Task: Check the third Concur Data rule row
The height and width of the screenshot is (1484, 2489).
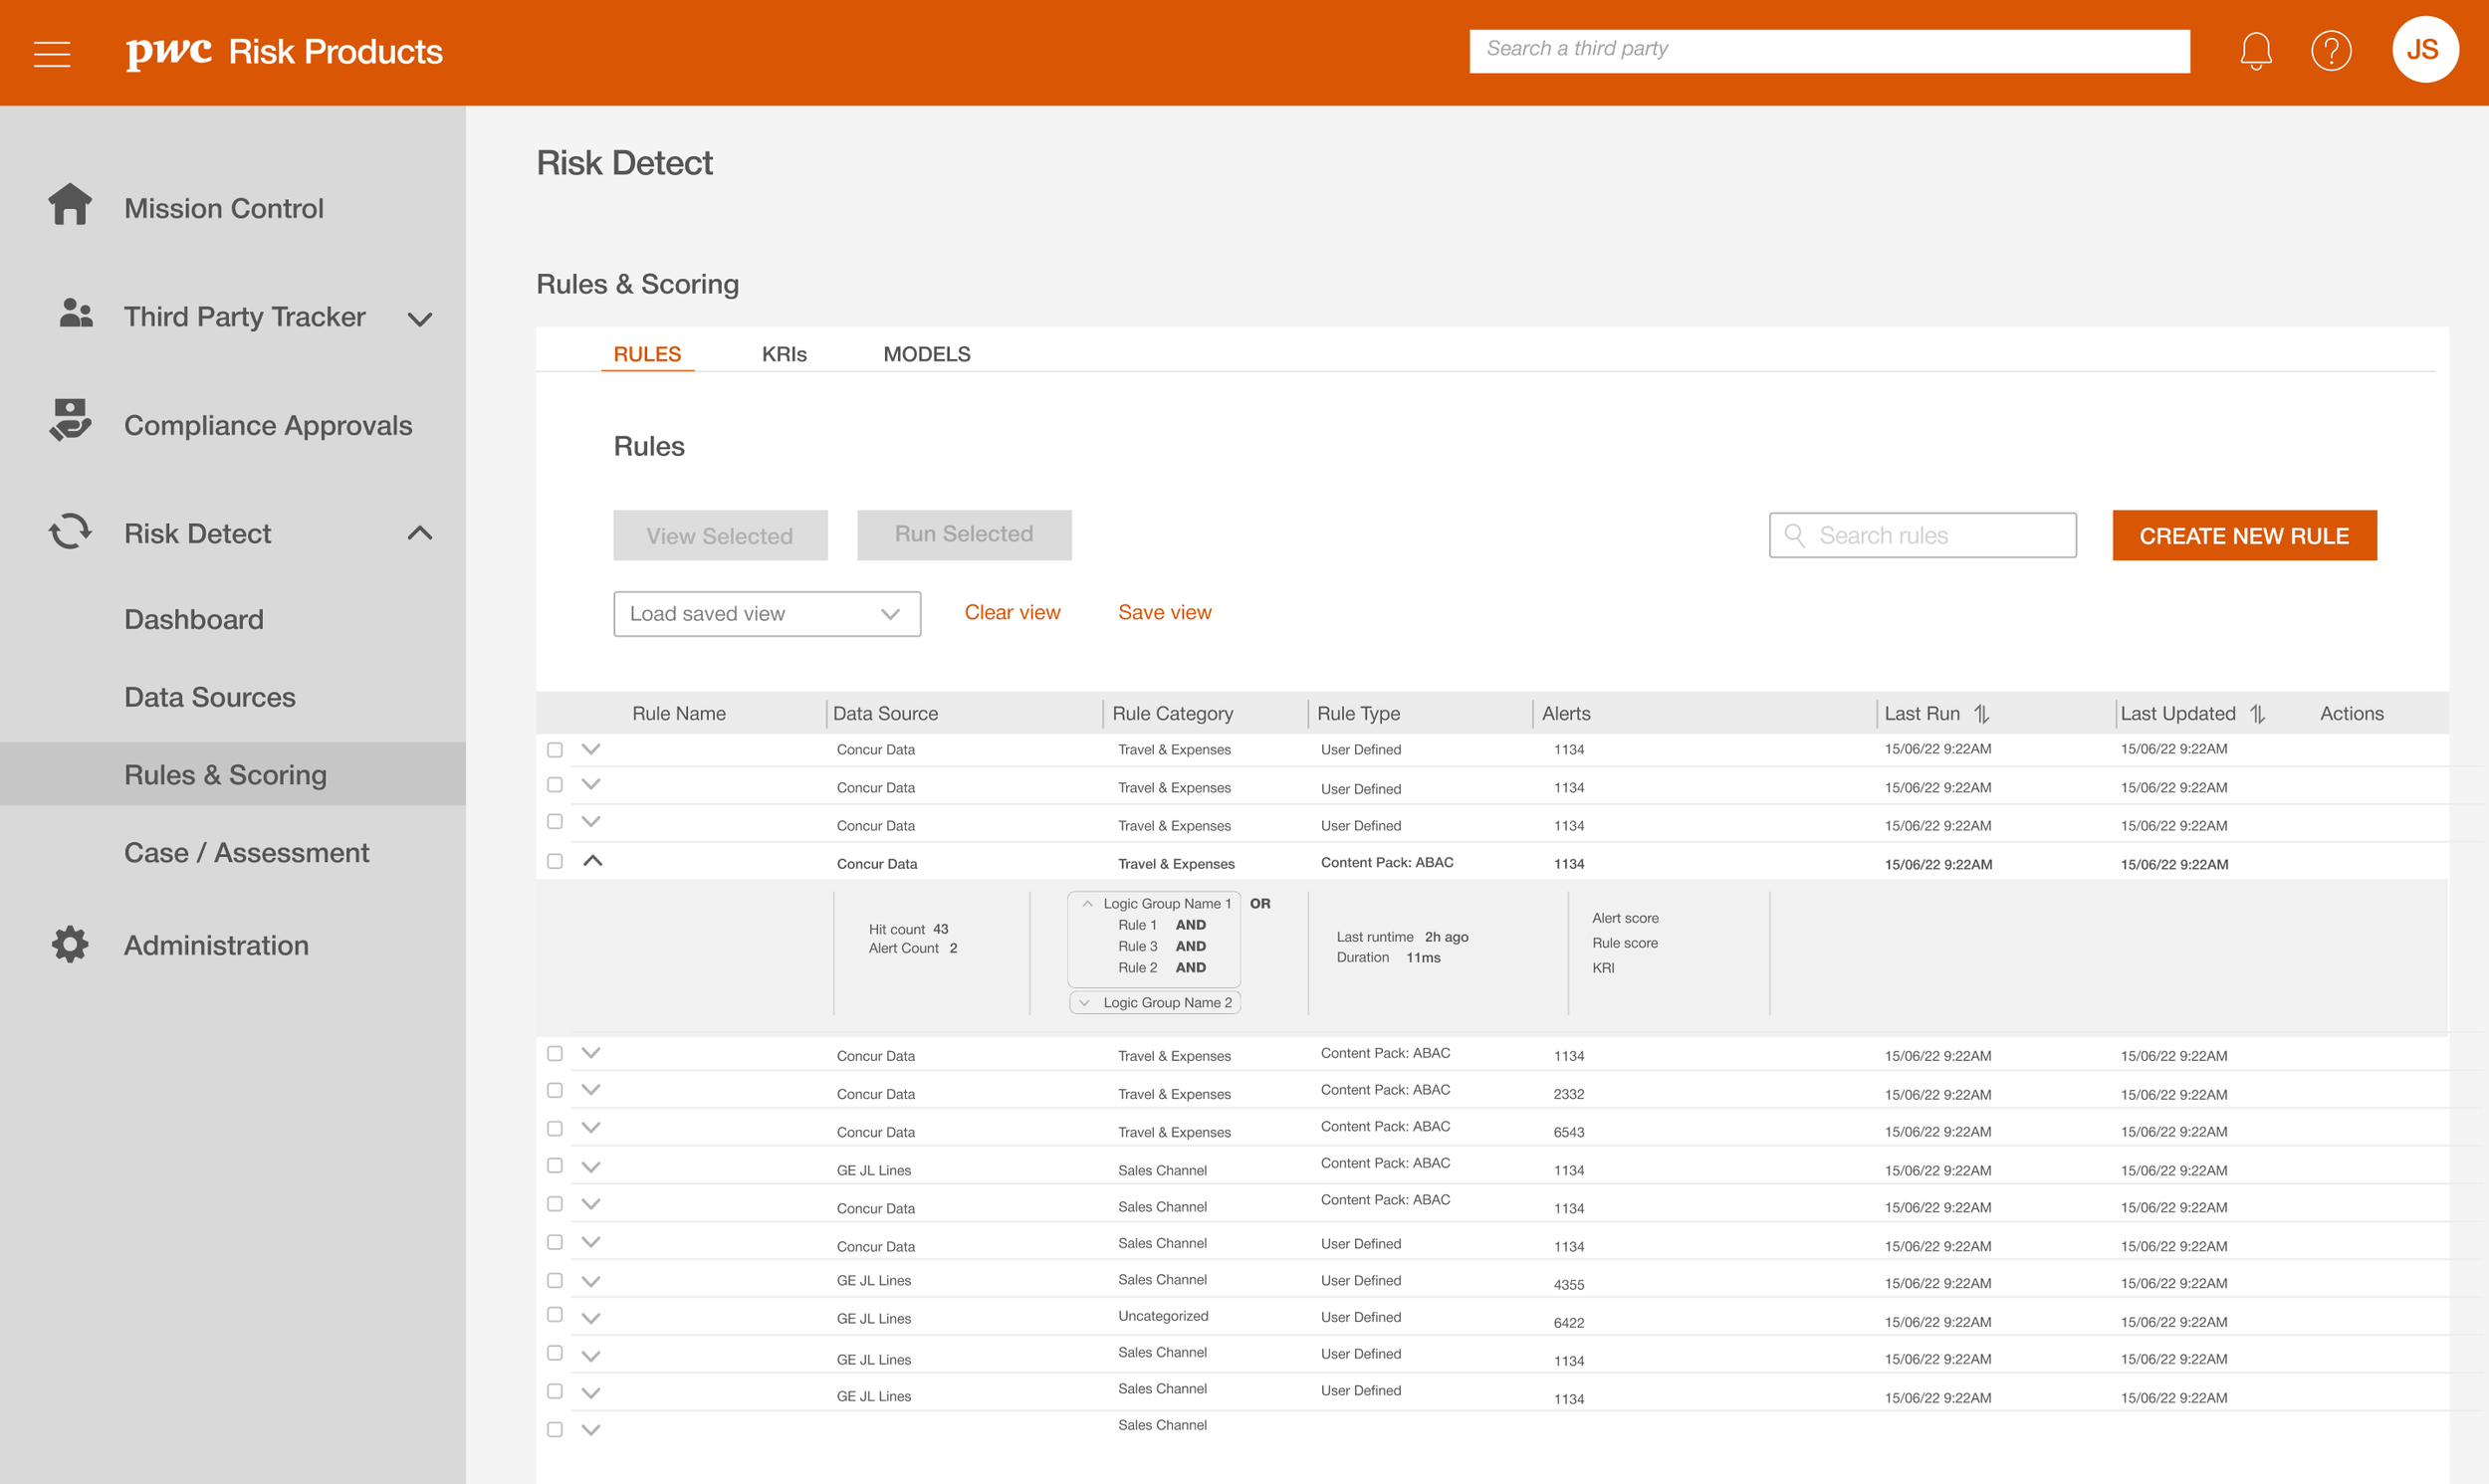Action: pyautogui.click(x=555, y=821)
